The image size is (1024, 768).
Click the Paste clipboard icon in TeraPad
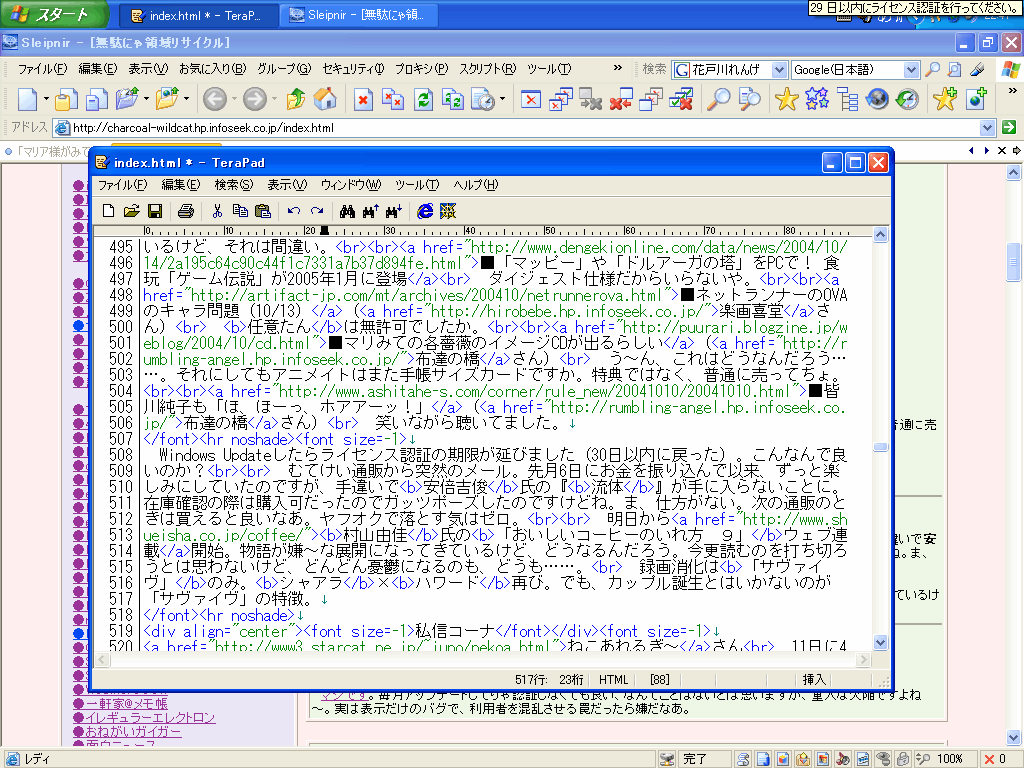pyautogui.click(x=263, y=211)
